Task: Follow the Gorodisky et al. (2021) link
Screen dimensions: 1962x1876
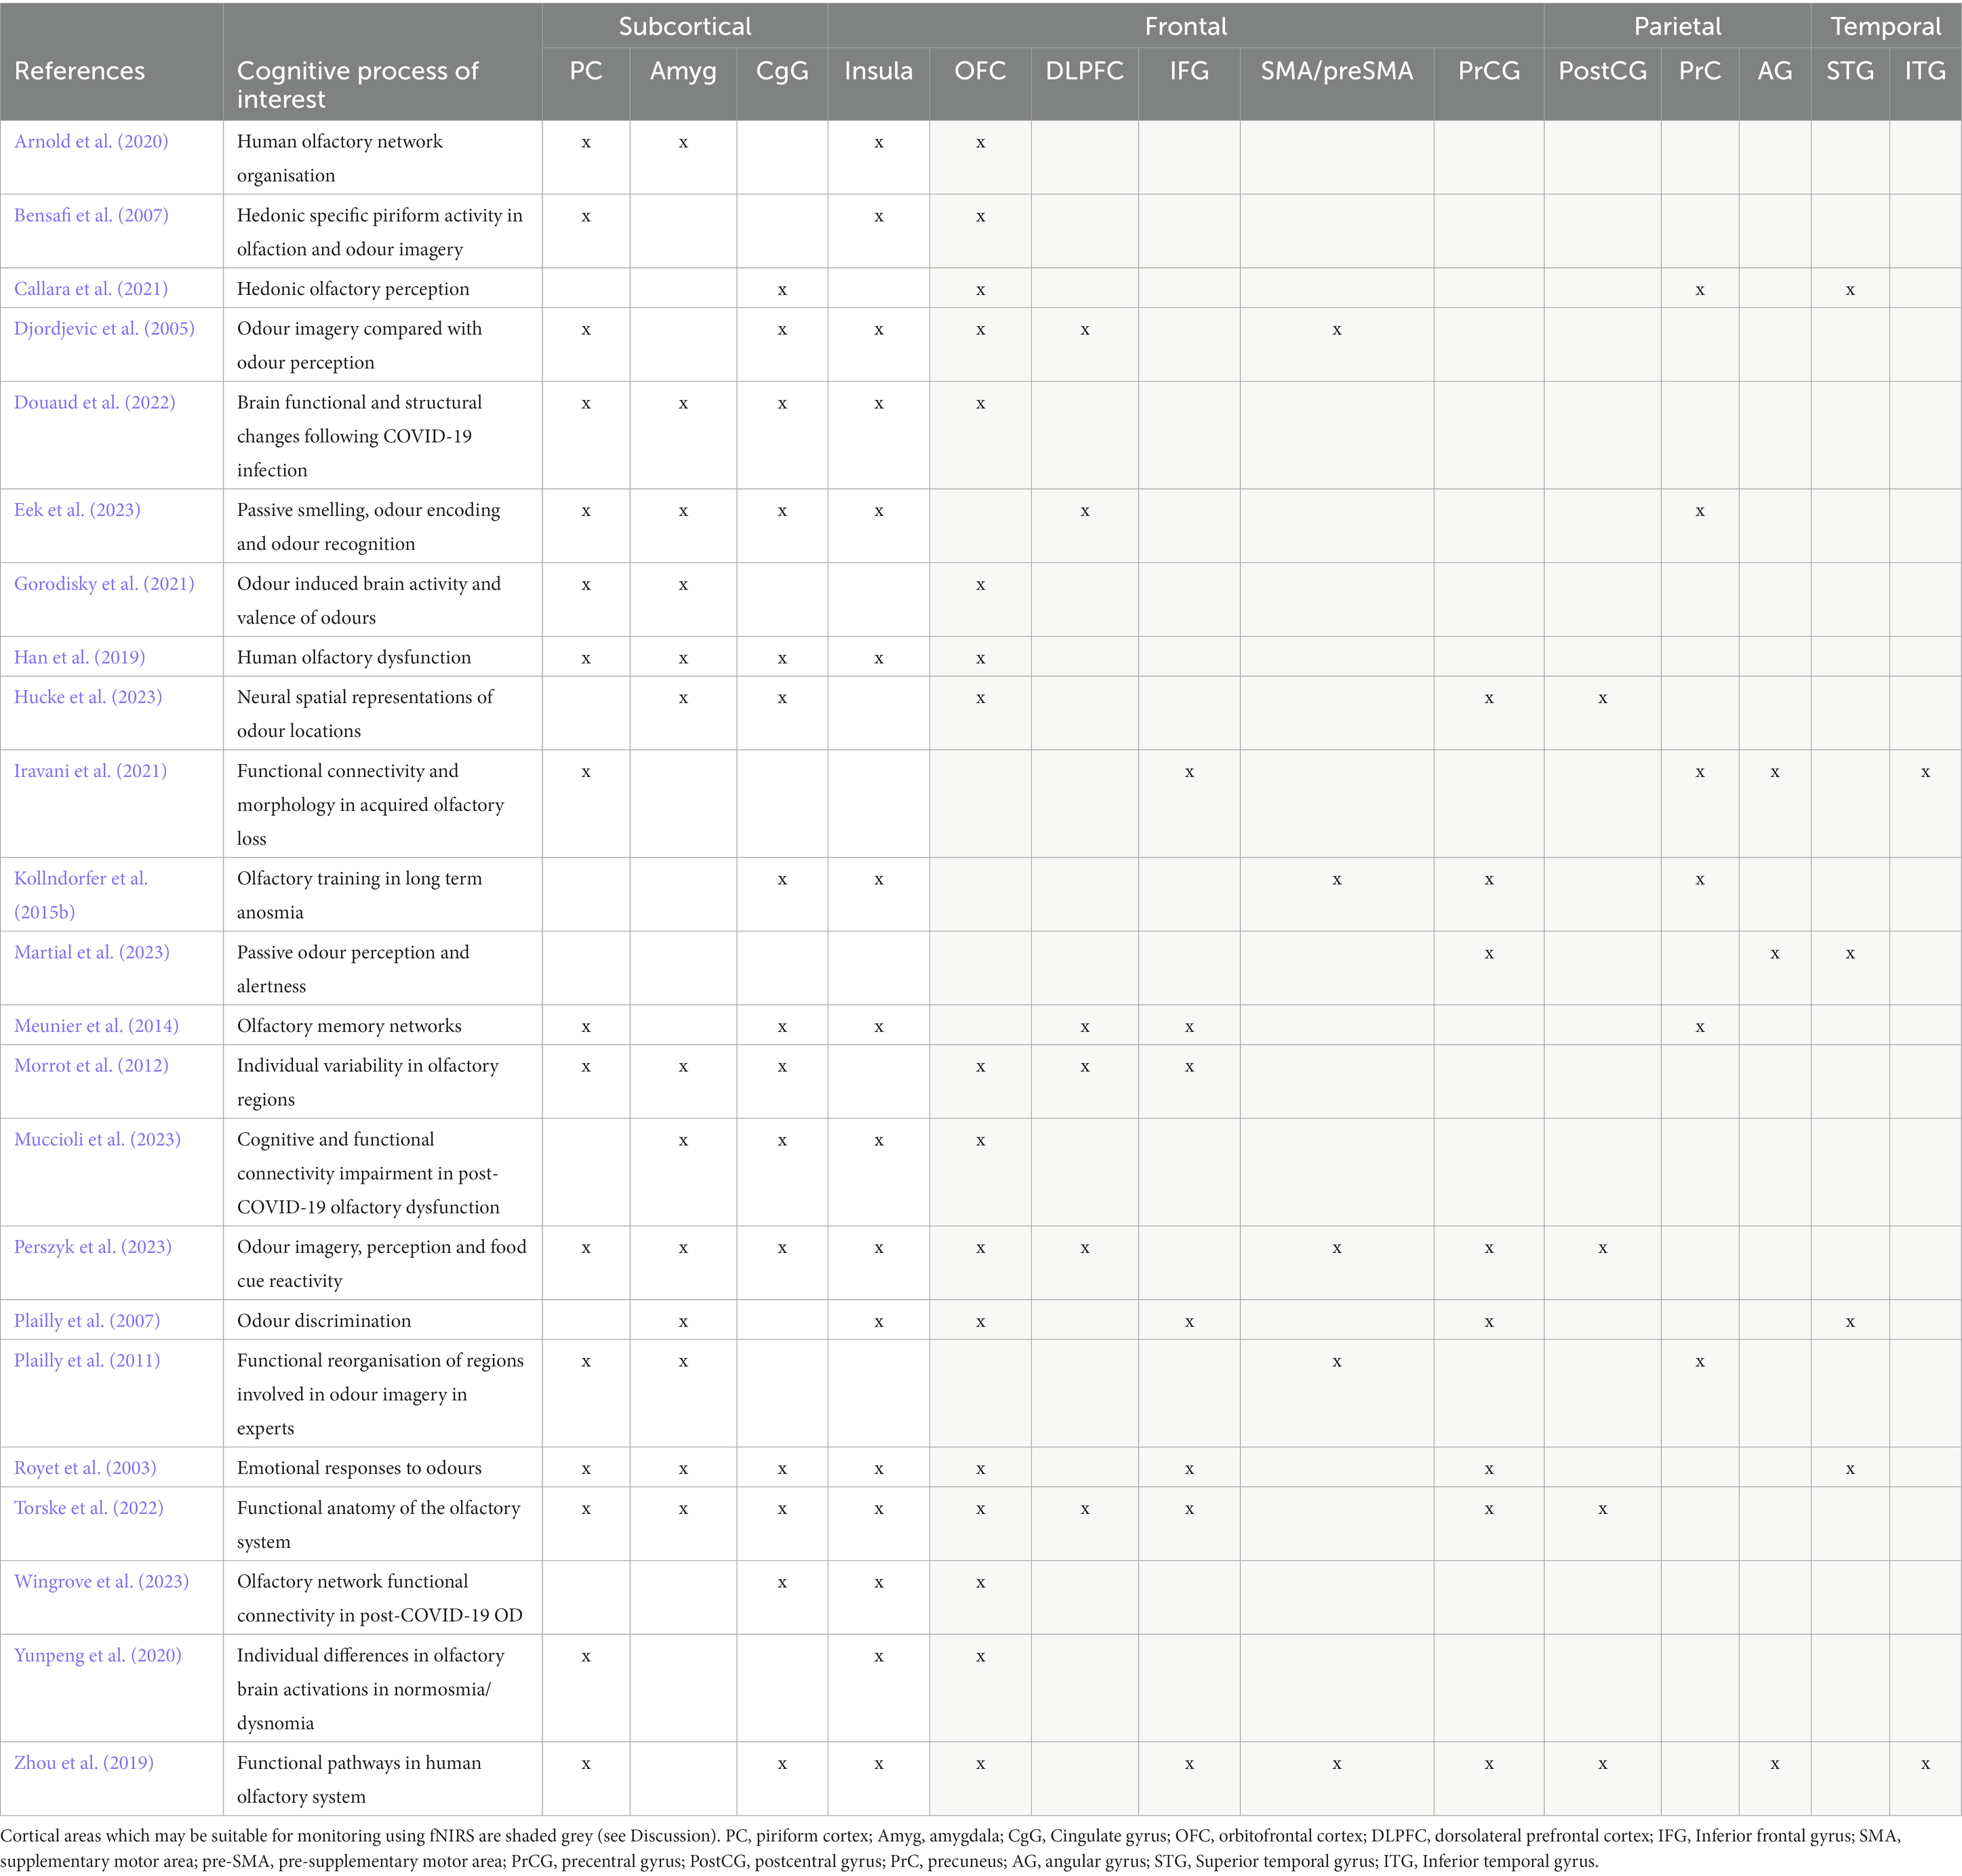Action: pyautogui.click(x=104, y=584)
